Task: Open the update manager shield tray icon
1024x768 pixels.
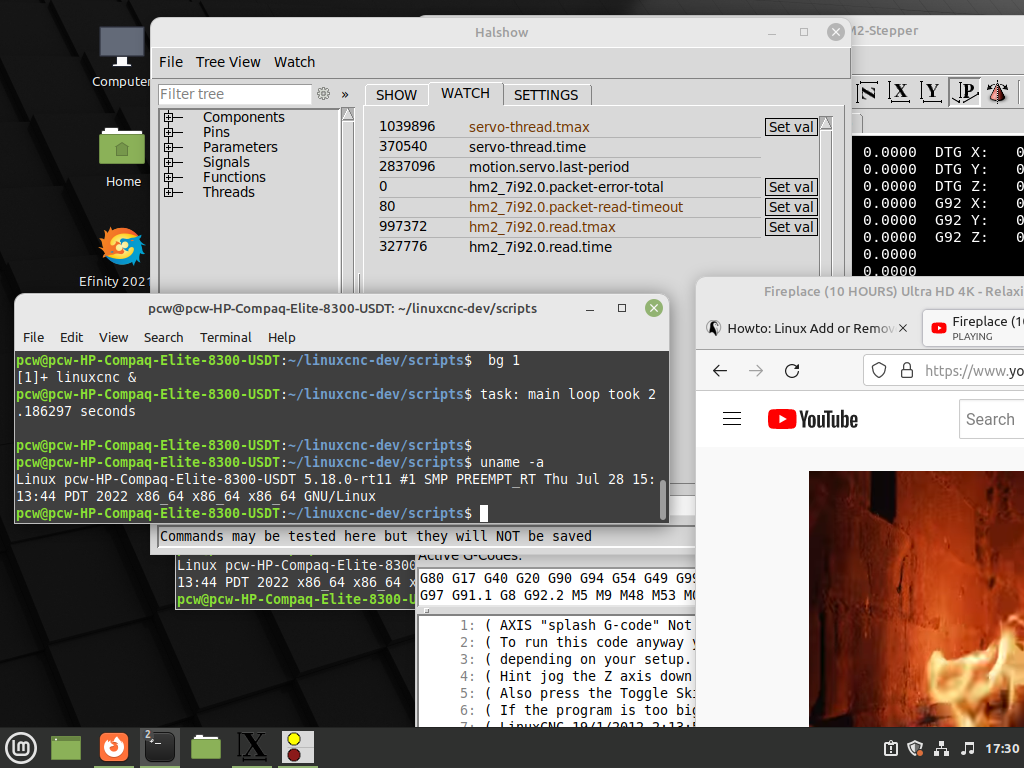Action: [x=916, y=748]
